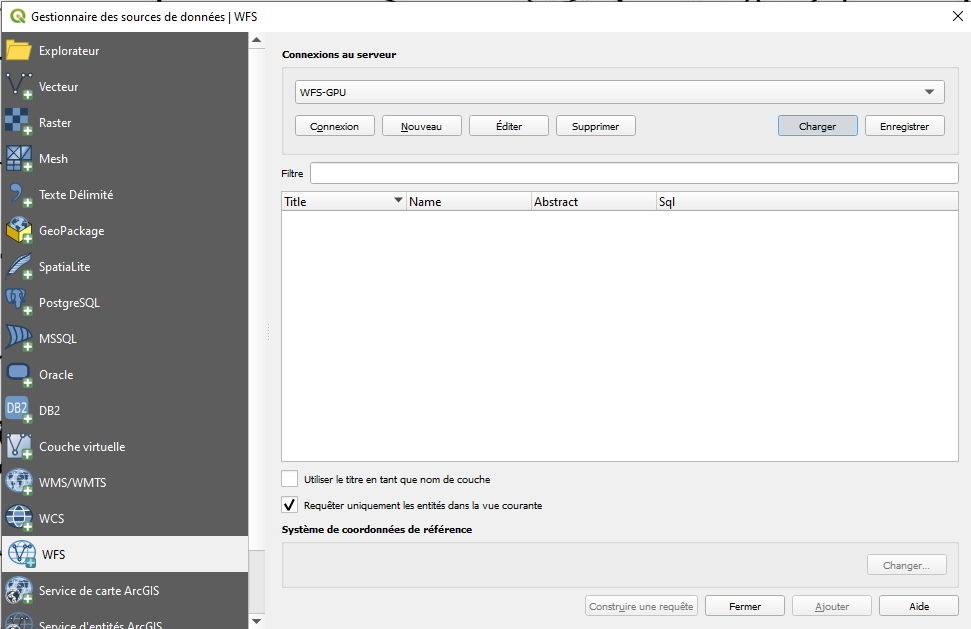The image size is (971, 629).
Task: Expand the WFS-GPU connection dropdown
Action: click(931, 92)
